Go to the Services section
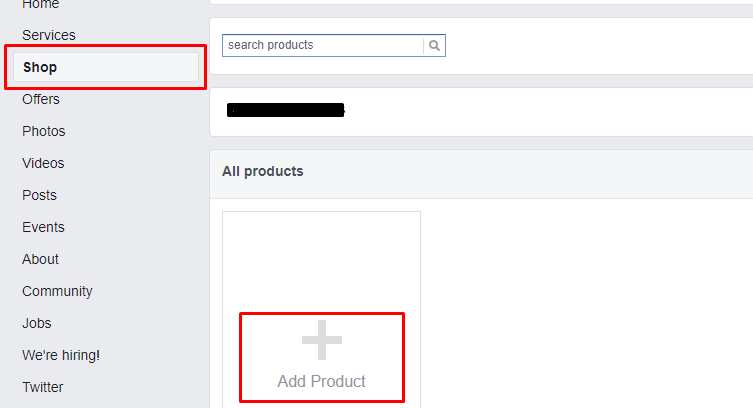 click(49, 35)
